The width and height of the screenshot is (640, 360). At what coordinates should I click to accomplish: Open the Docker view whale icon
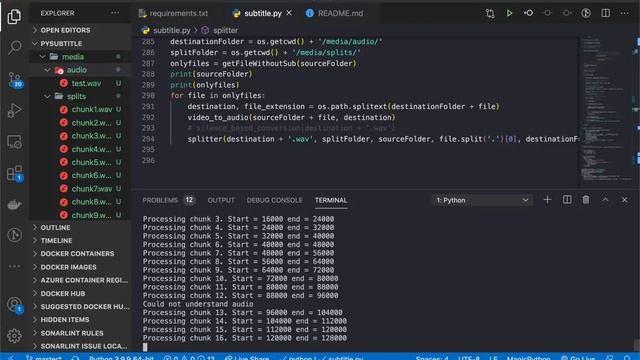(14, 204)
